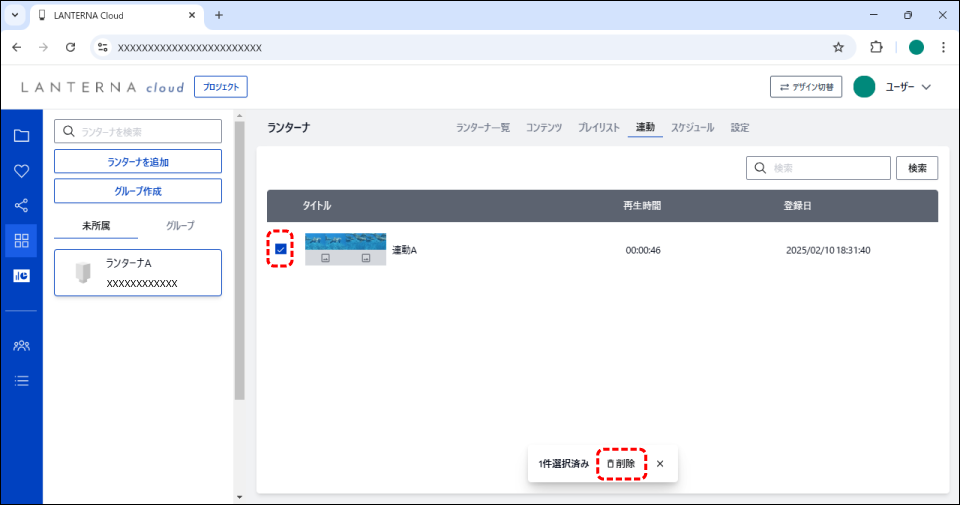
Task: Click the ランターナを追加 button
Action: click(x=138, y=161)
